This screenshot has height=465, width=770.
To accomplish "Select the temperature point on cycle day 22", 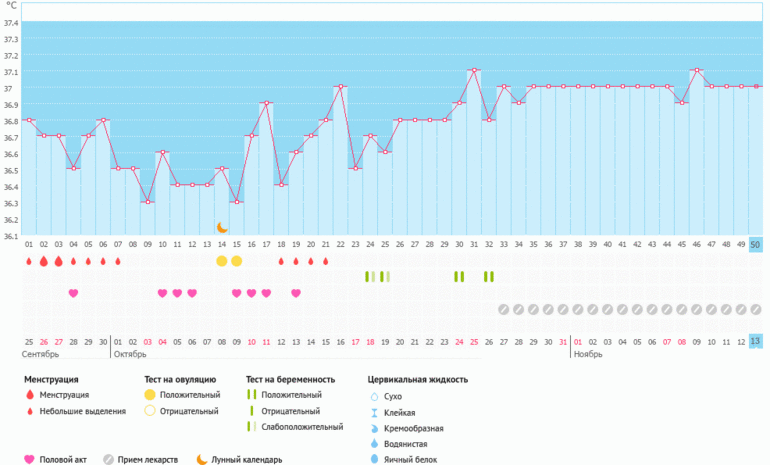I will tap(340, 87).
